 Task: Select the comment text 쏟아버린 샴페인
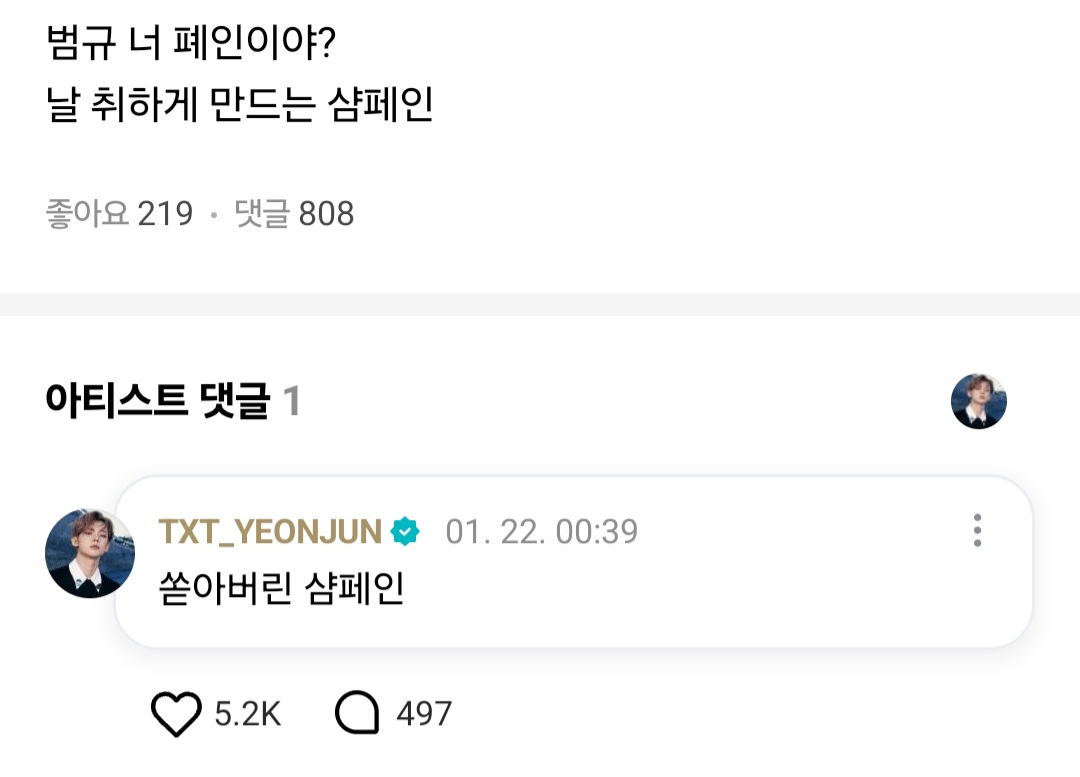[x=281, y=590]
